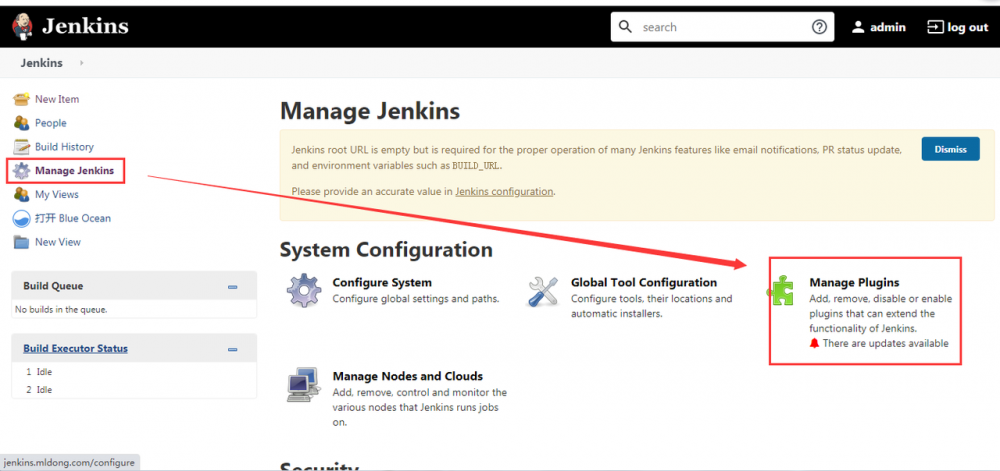Screen dimensions: 1000x471
Task: Click the System Configuration heading
Action: (x=386, y=249)
